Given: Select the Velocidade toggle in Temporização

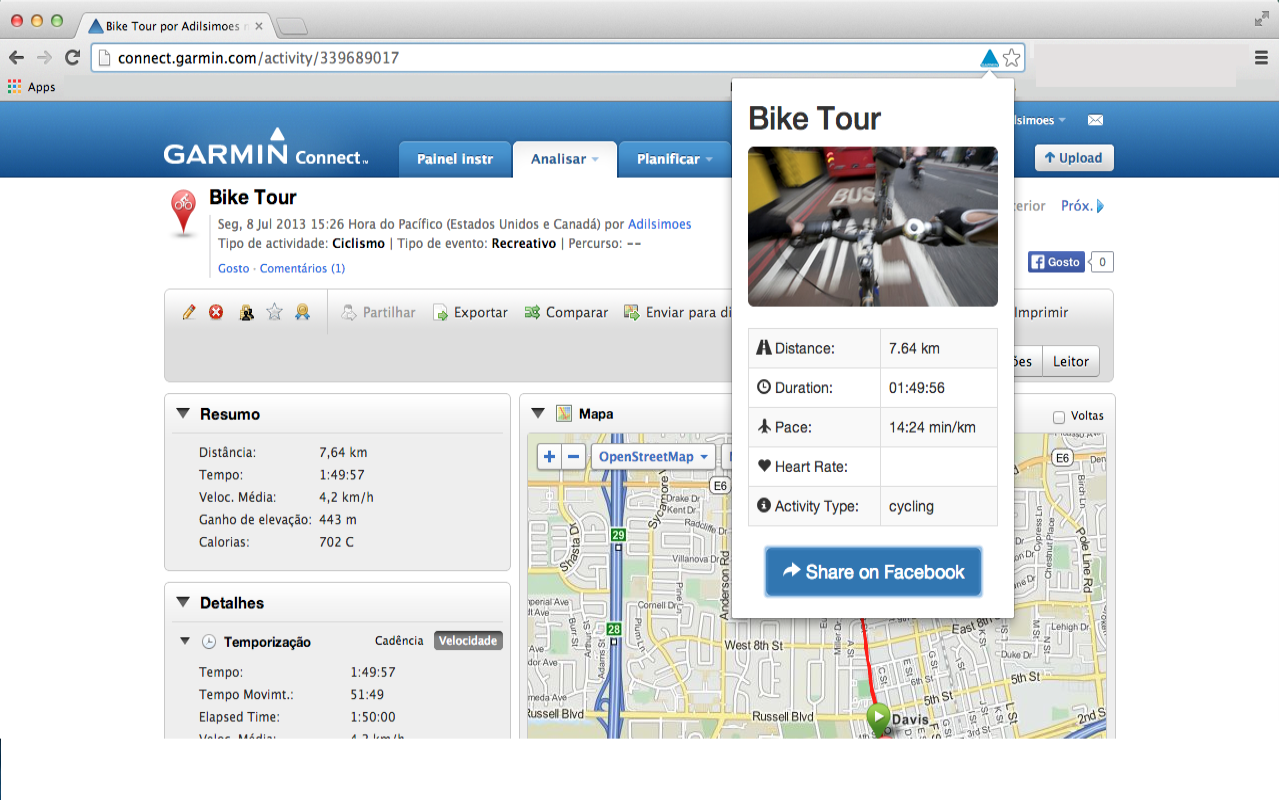Looking at the screenshot, I should pyautogui.click(x=468, y=641).
